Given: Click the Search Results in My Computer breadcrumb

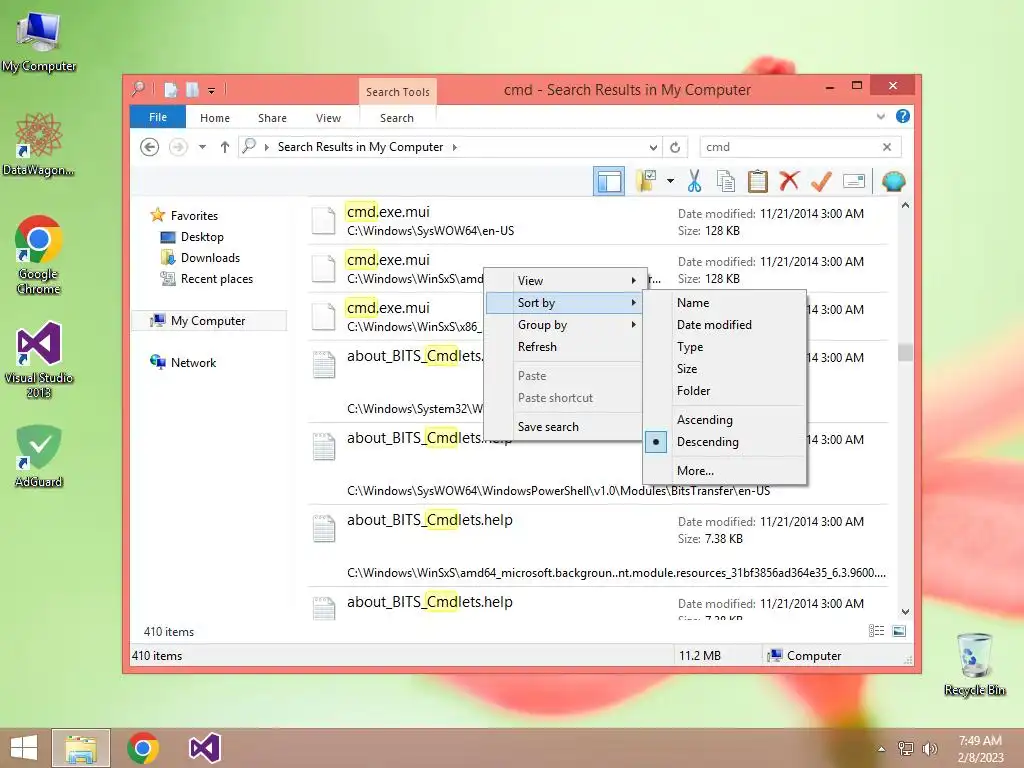Looking at the screenshot, I should (360, 147).
